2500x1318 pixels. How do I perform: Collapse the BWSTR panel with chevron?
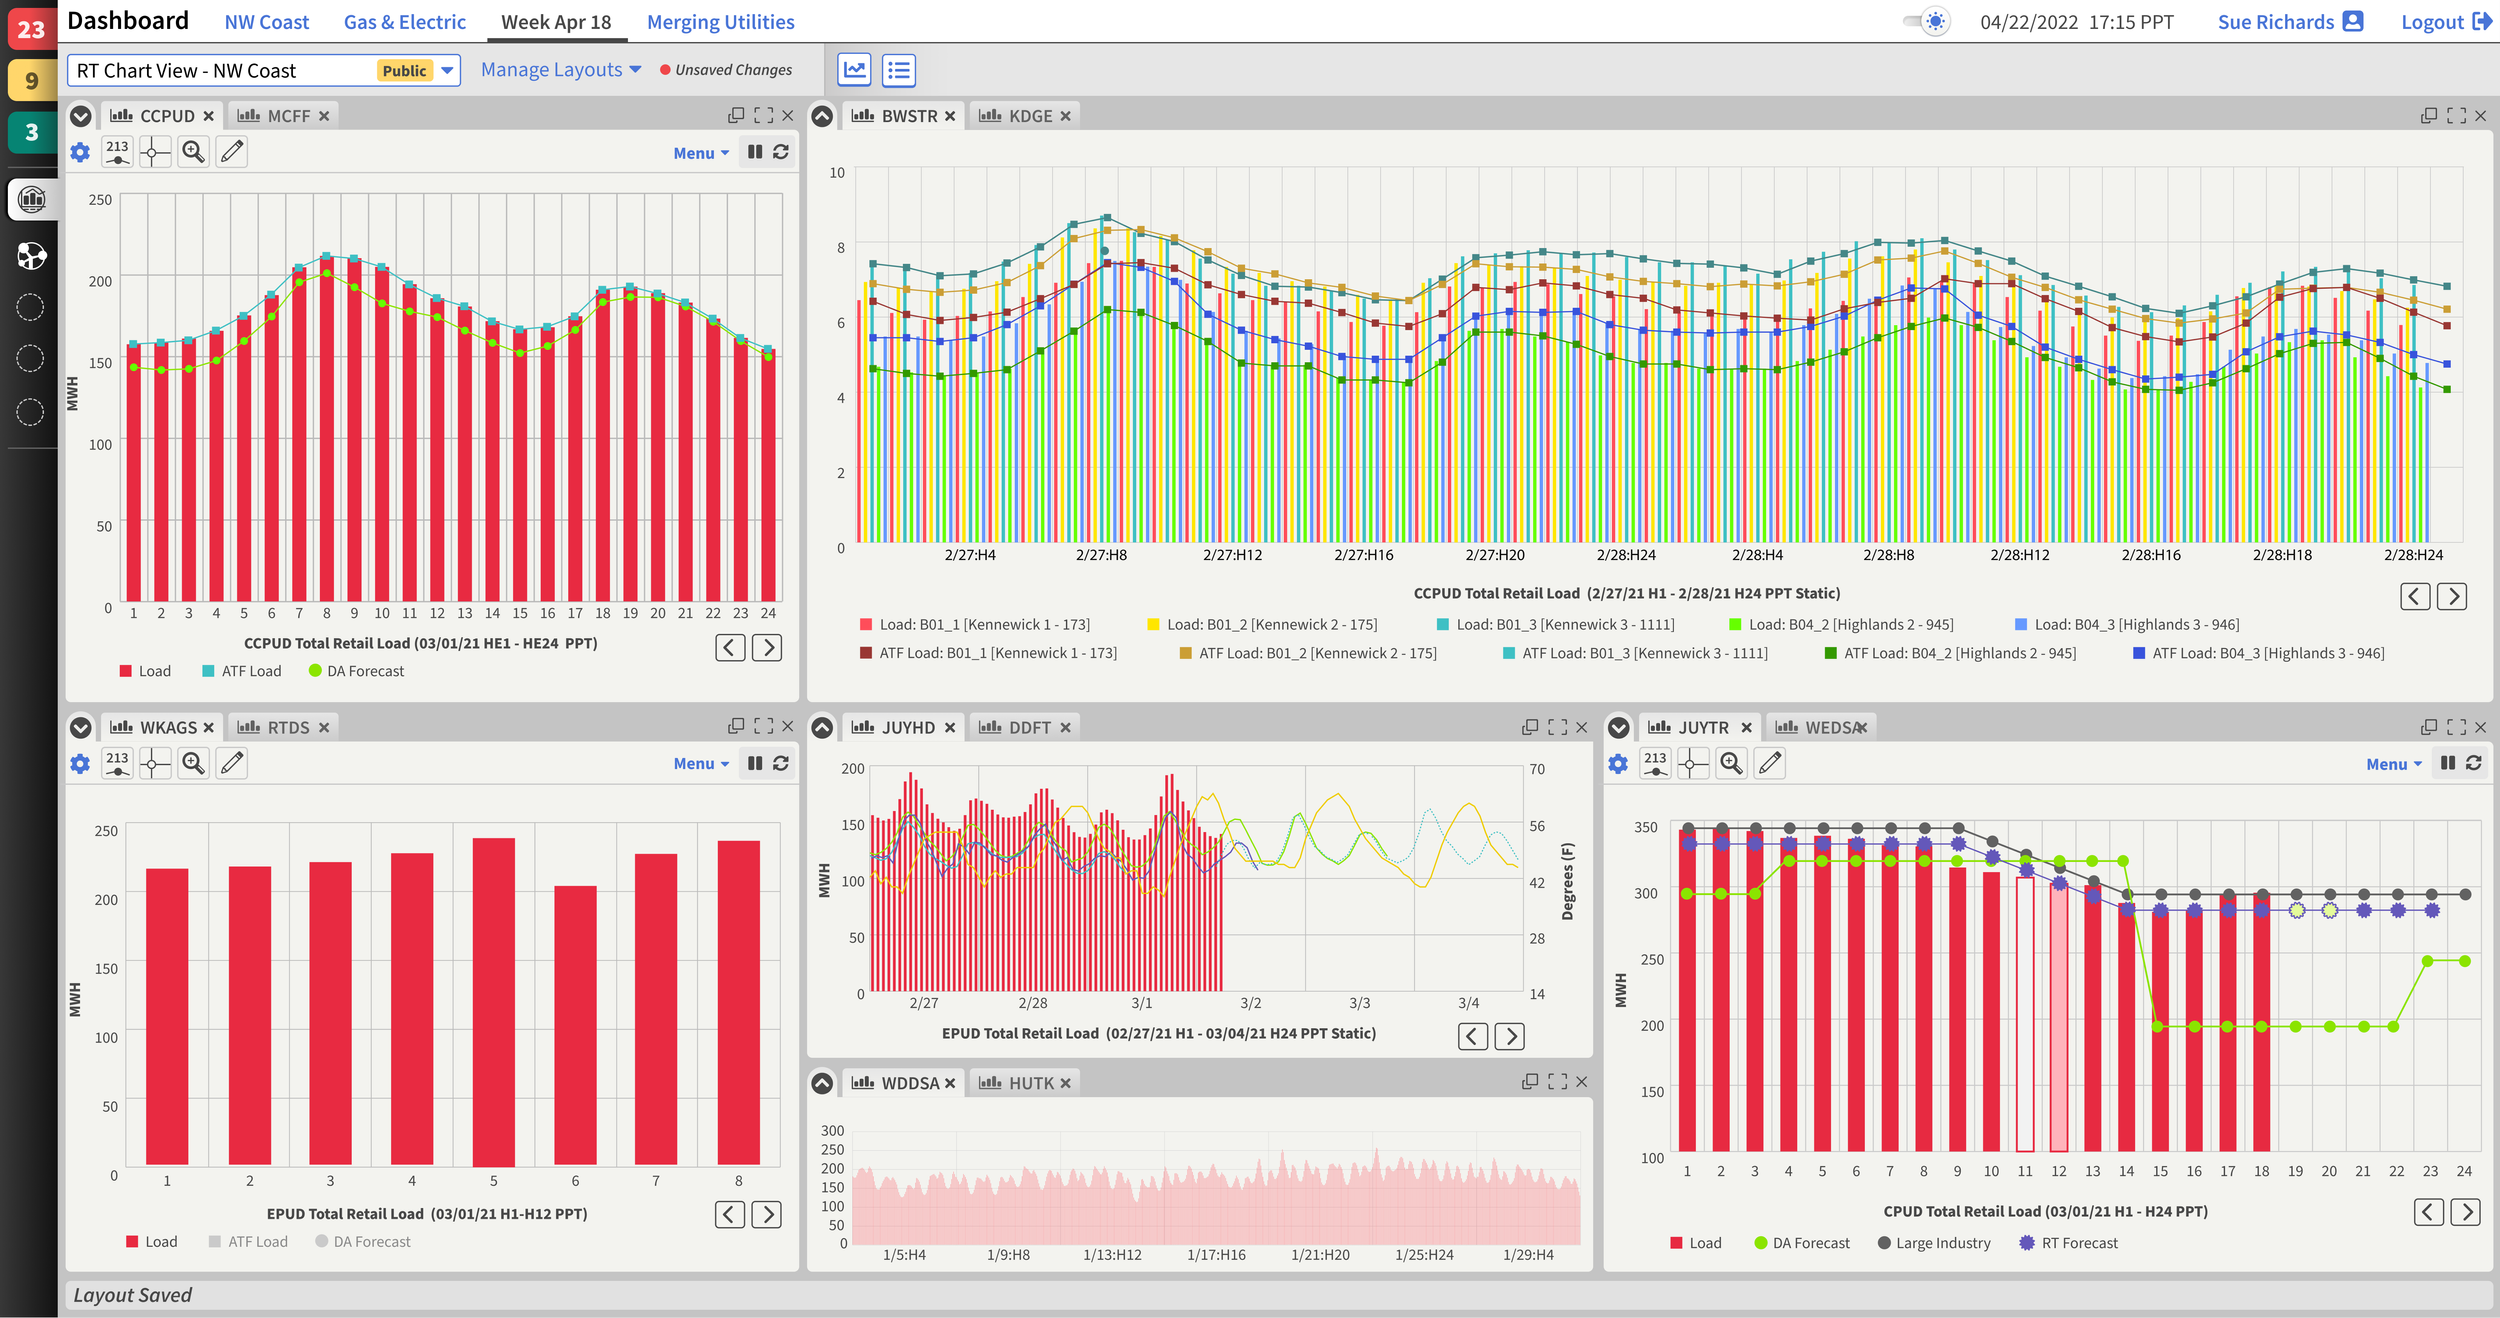pos(822,116)
